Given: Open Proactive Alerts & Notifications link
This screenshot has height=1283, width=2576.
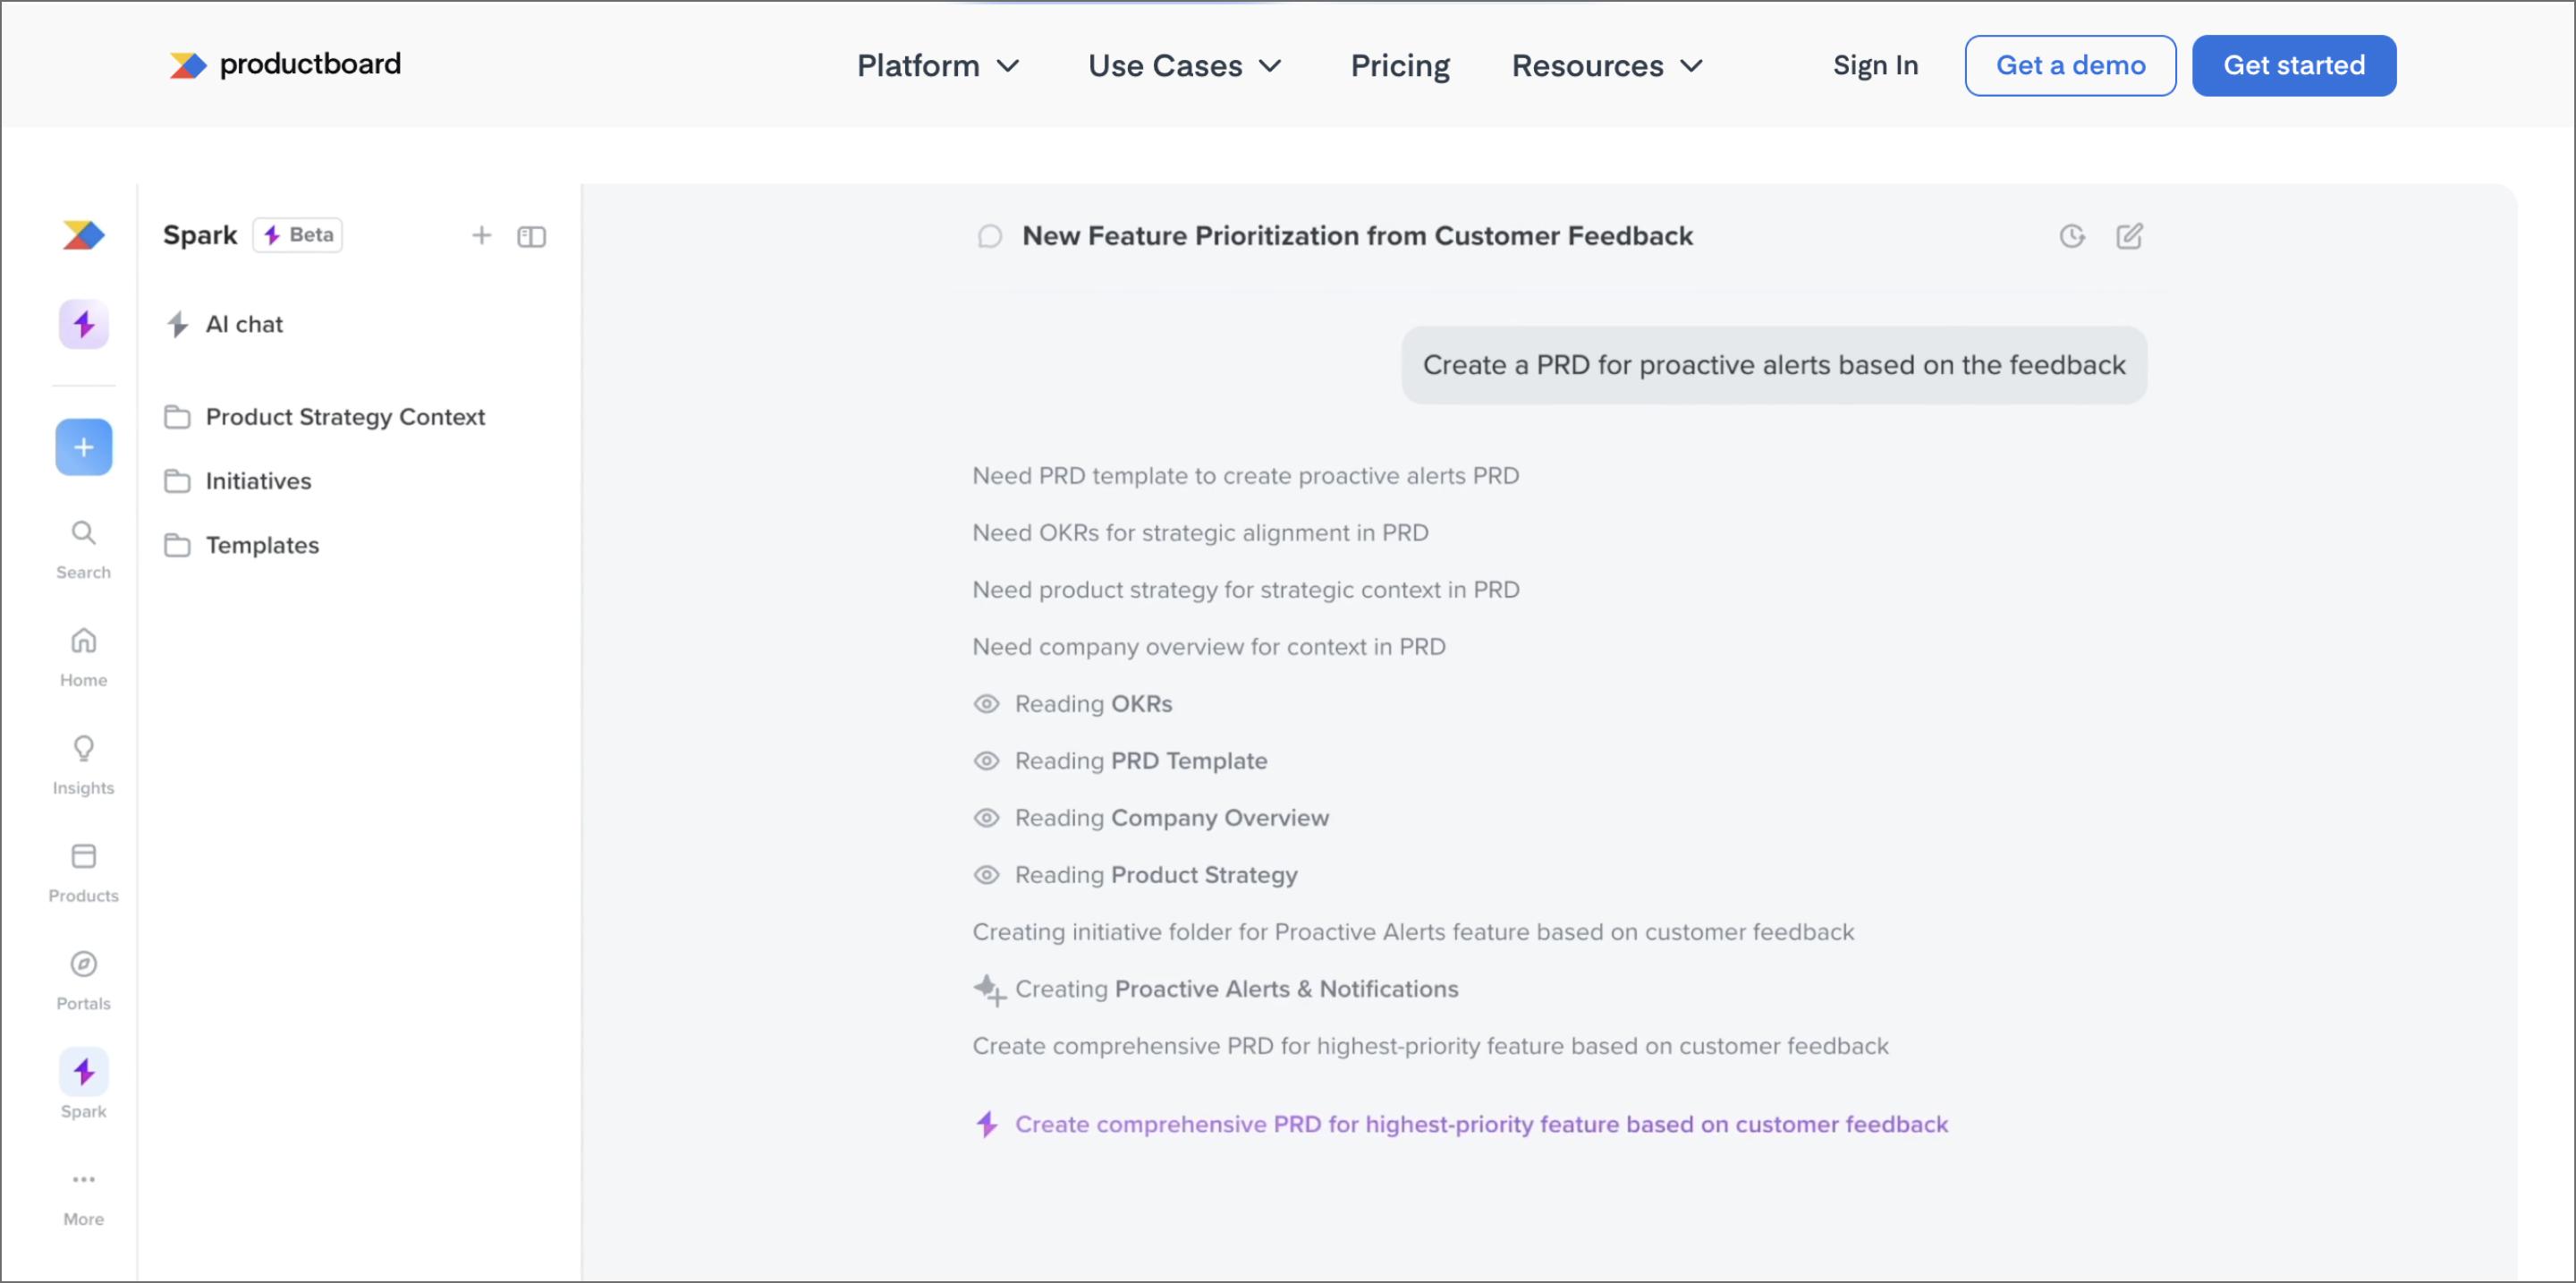Looking at the screenshot, I should click(1286, 989).
